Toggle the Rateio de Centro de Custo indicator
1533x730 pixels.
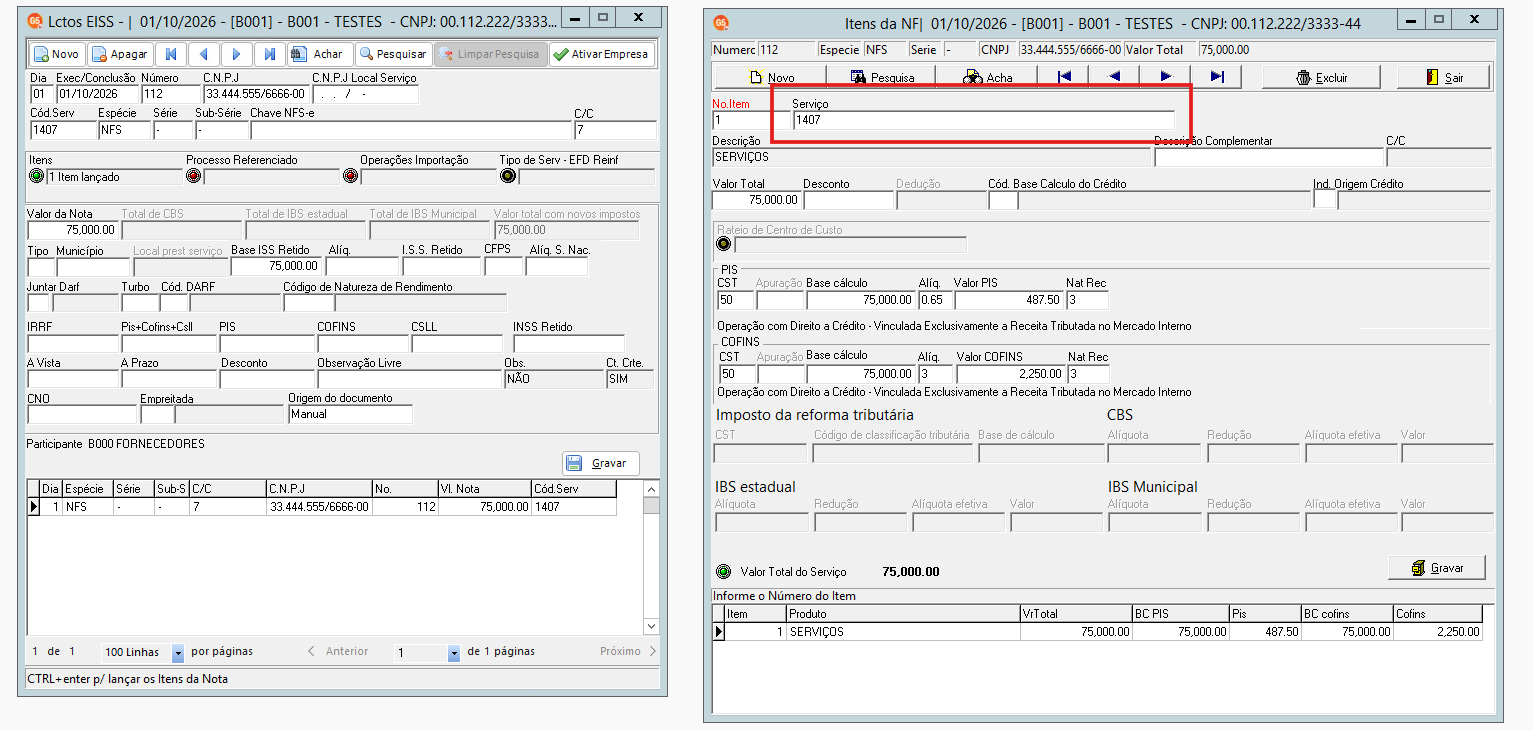723,244
